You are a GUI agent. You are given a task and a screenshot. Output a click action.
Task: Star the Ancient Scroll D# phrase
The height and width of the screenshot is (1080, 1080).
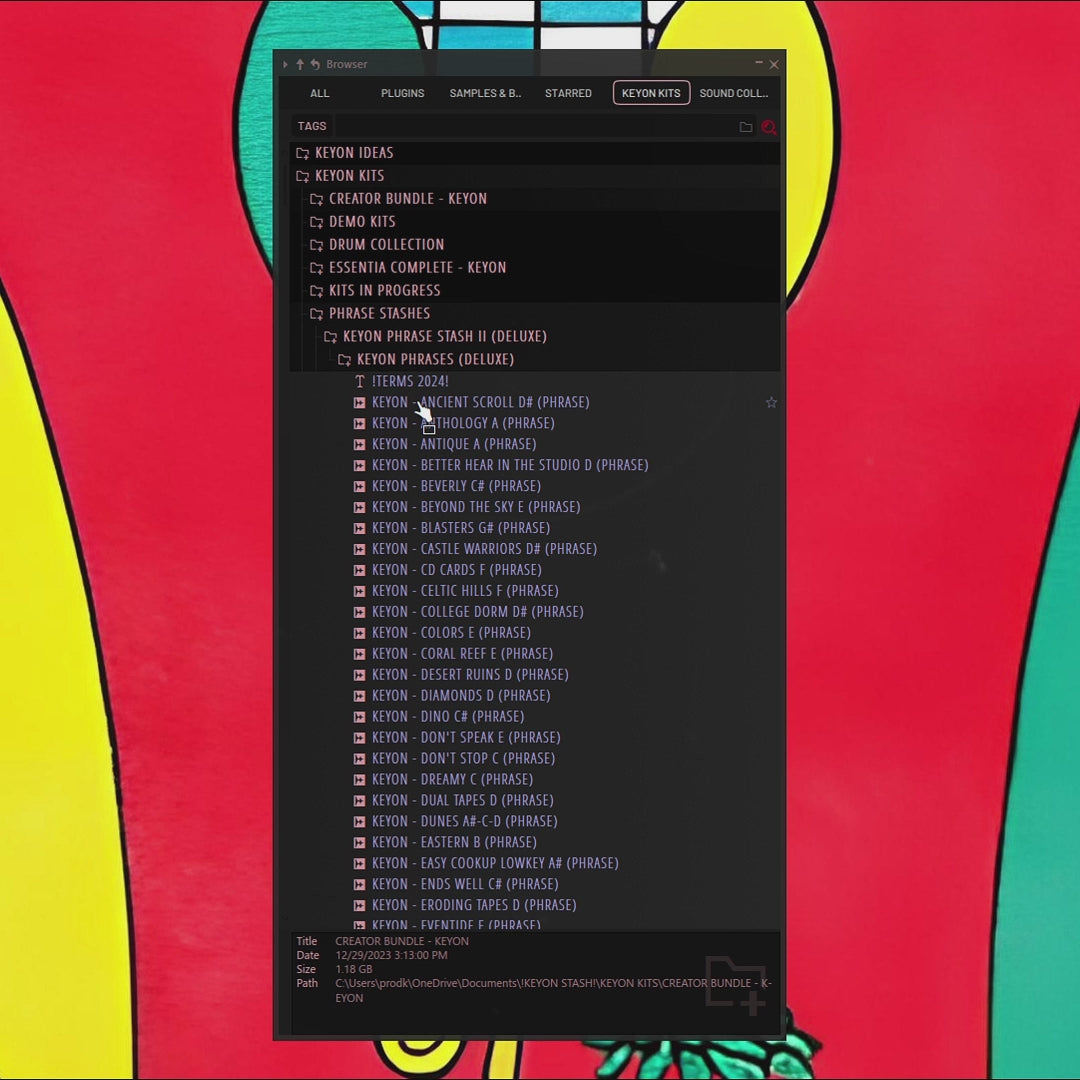pos(771,402)
